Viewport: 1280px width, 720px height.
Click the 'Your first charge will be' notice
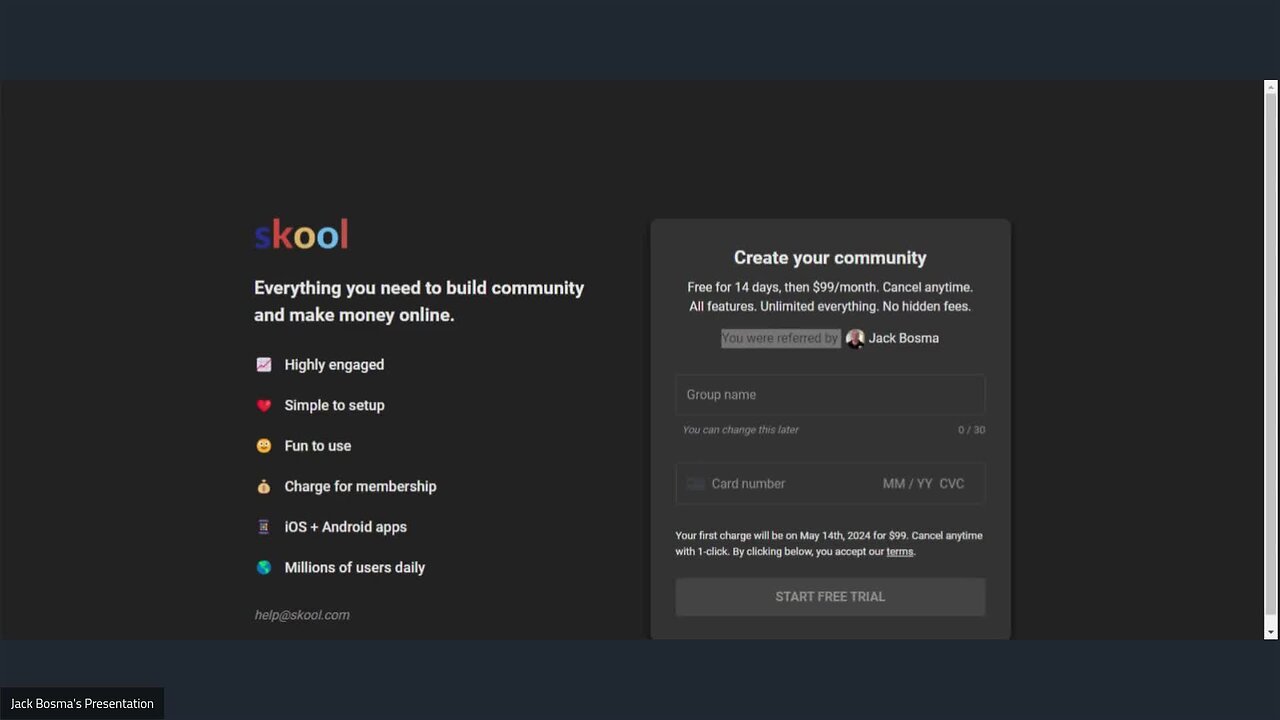coord(829,544)
